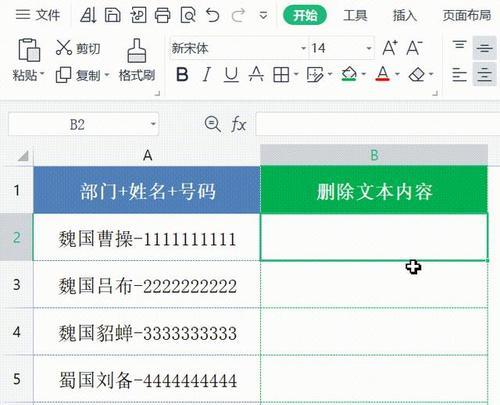Undo the last action

213,15
